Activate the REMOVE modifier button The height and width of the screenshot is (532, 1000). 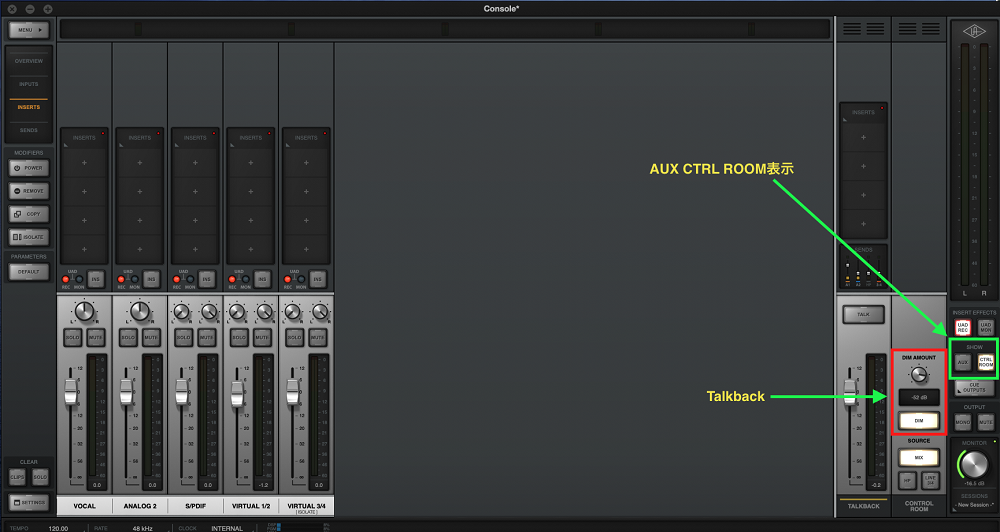pos(29,191)
